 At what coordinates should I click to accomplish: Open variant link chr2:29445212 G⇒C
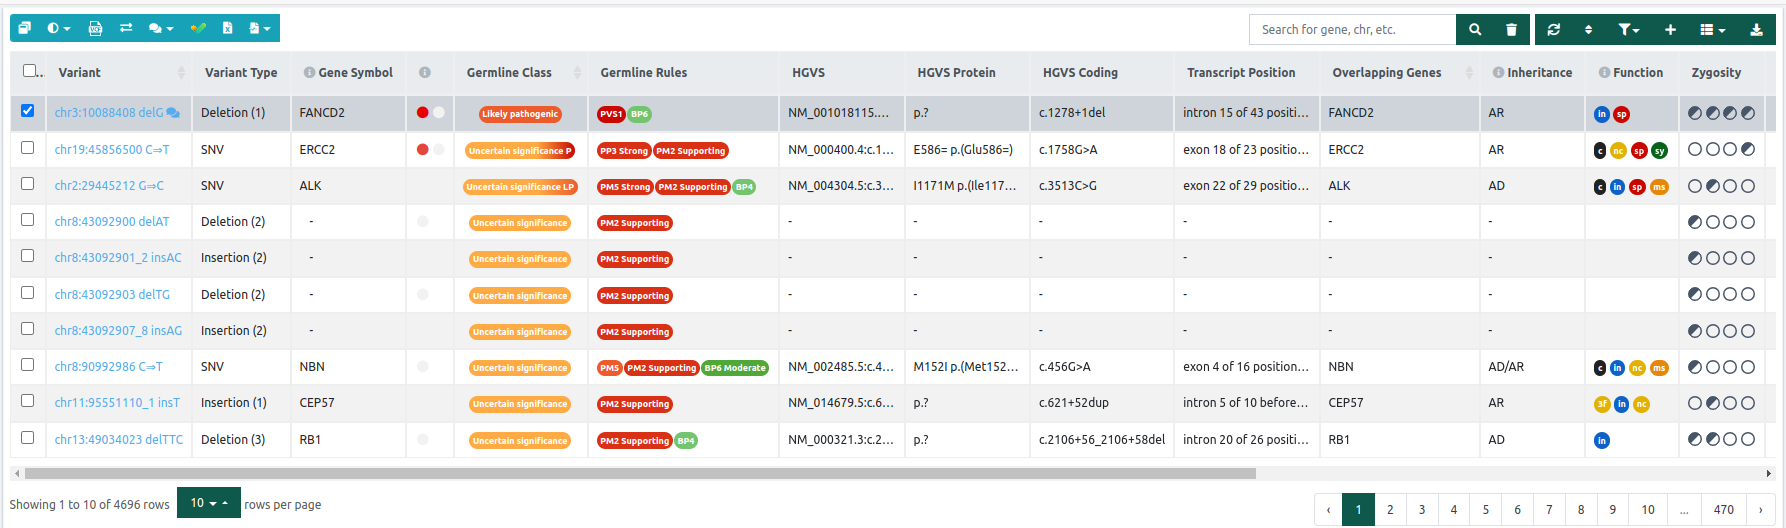[x=109, y=186]
